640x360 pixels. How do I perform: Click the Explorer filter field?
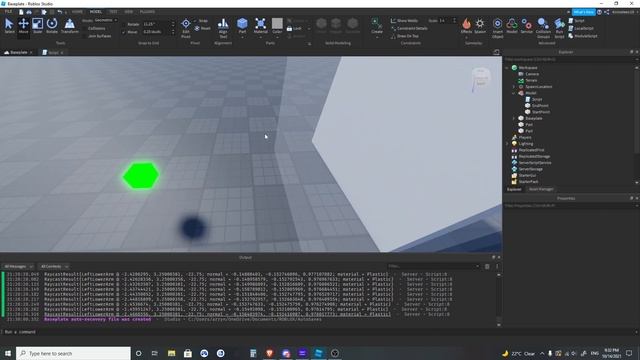(x=569, y=60)
